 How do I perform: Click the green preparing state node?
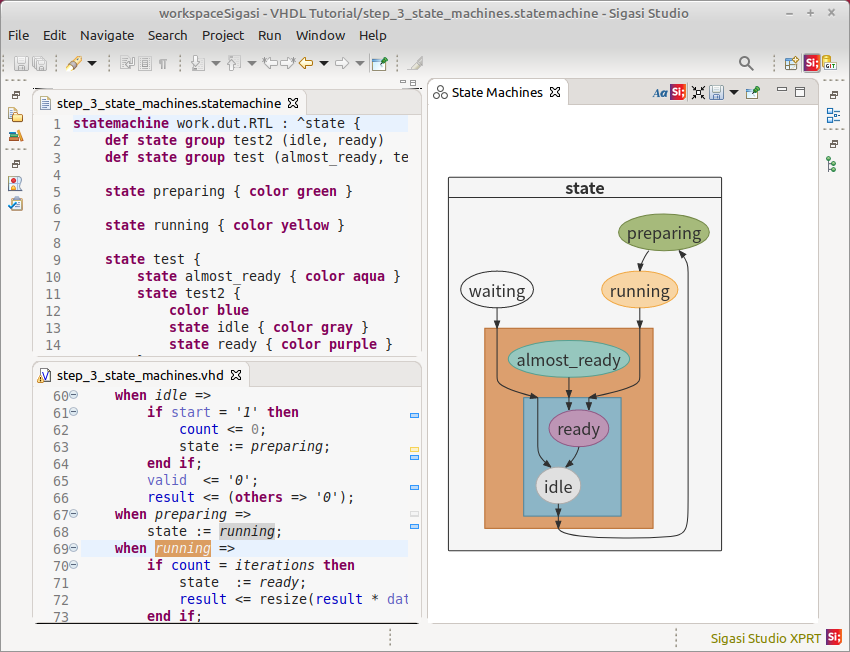(664, 233)
